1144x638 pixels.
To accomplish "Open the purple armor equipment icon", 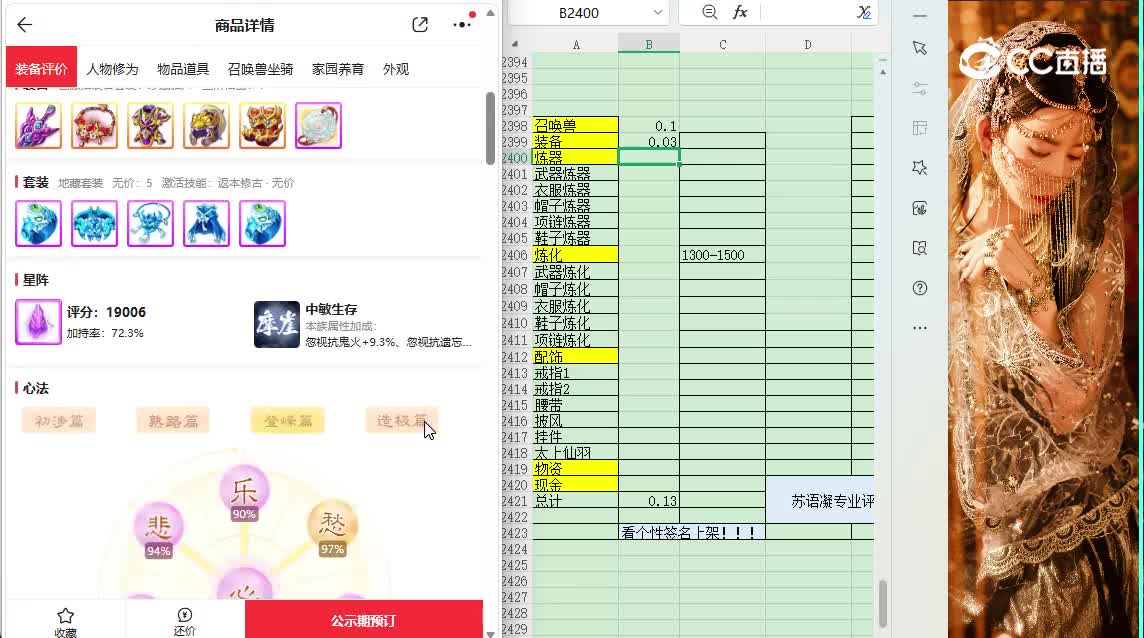I will [x=150, y=126].
